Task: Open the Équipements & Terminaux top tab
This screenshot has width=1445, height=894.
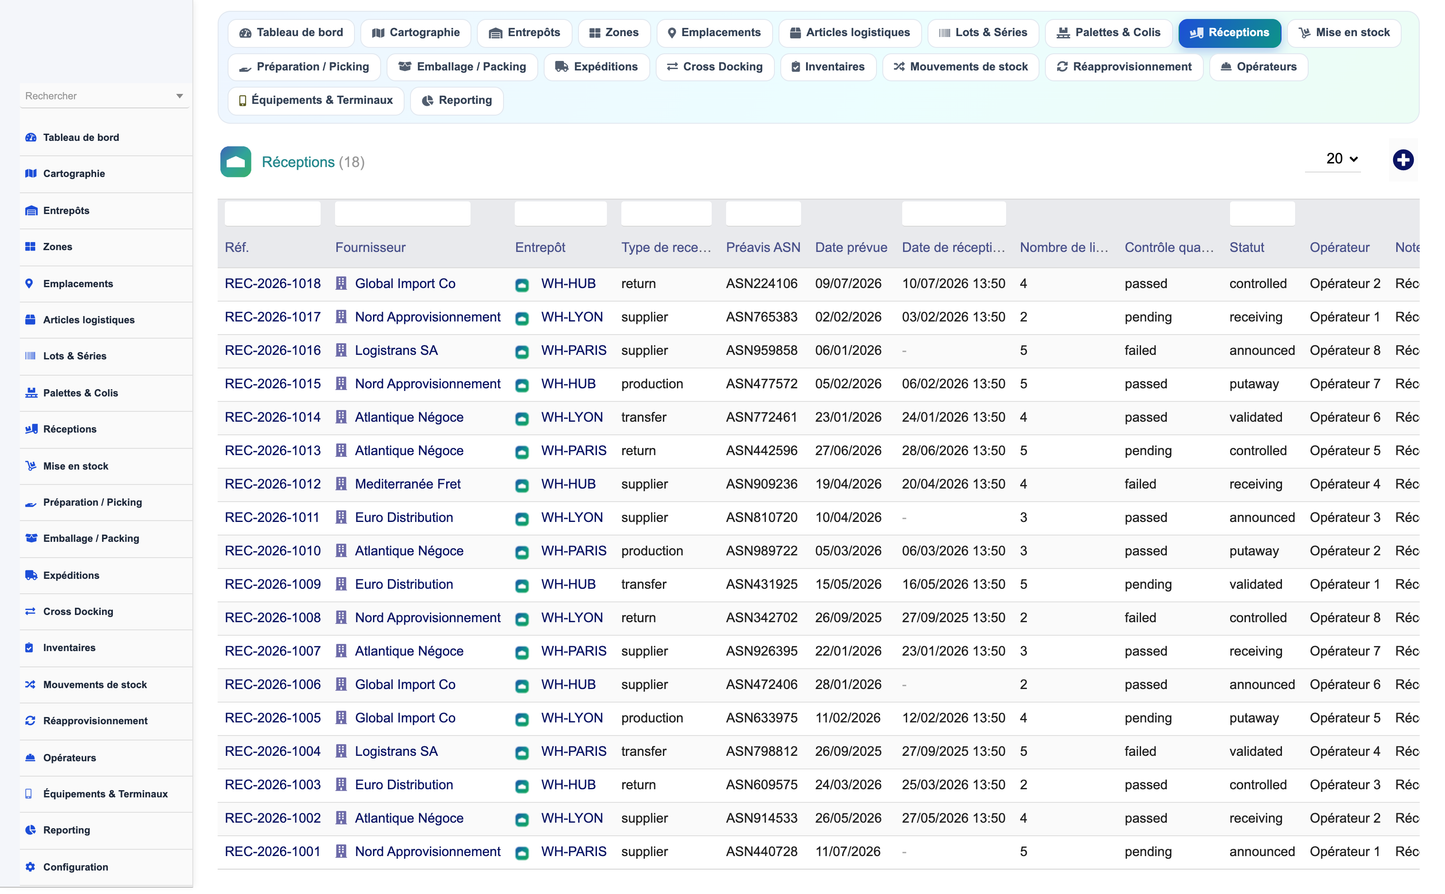Action: tap(316, 101)
